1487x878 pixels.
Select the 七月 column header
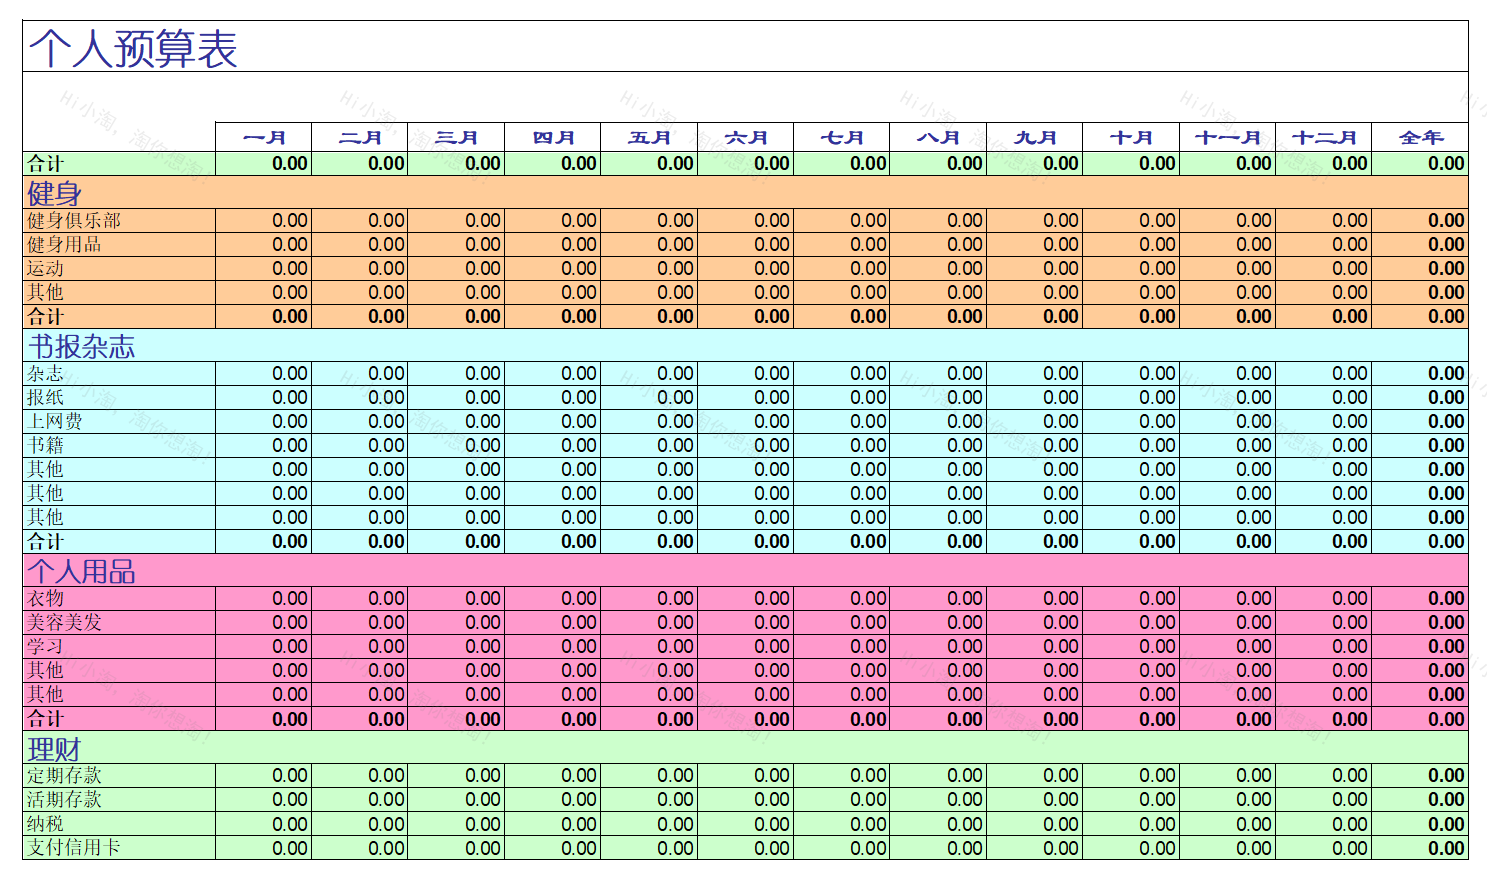(842, 138)
